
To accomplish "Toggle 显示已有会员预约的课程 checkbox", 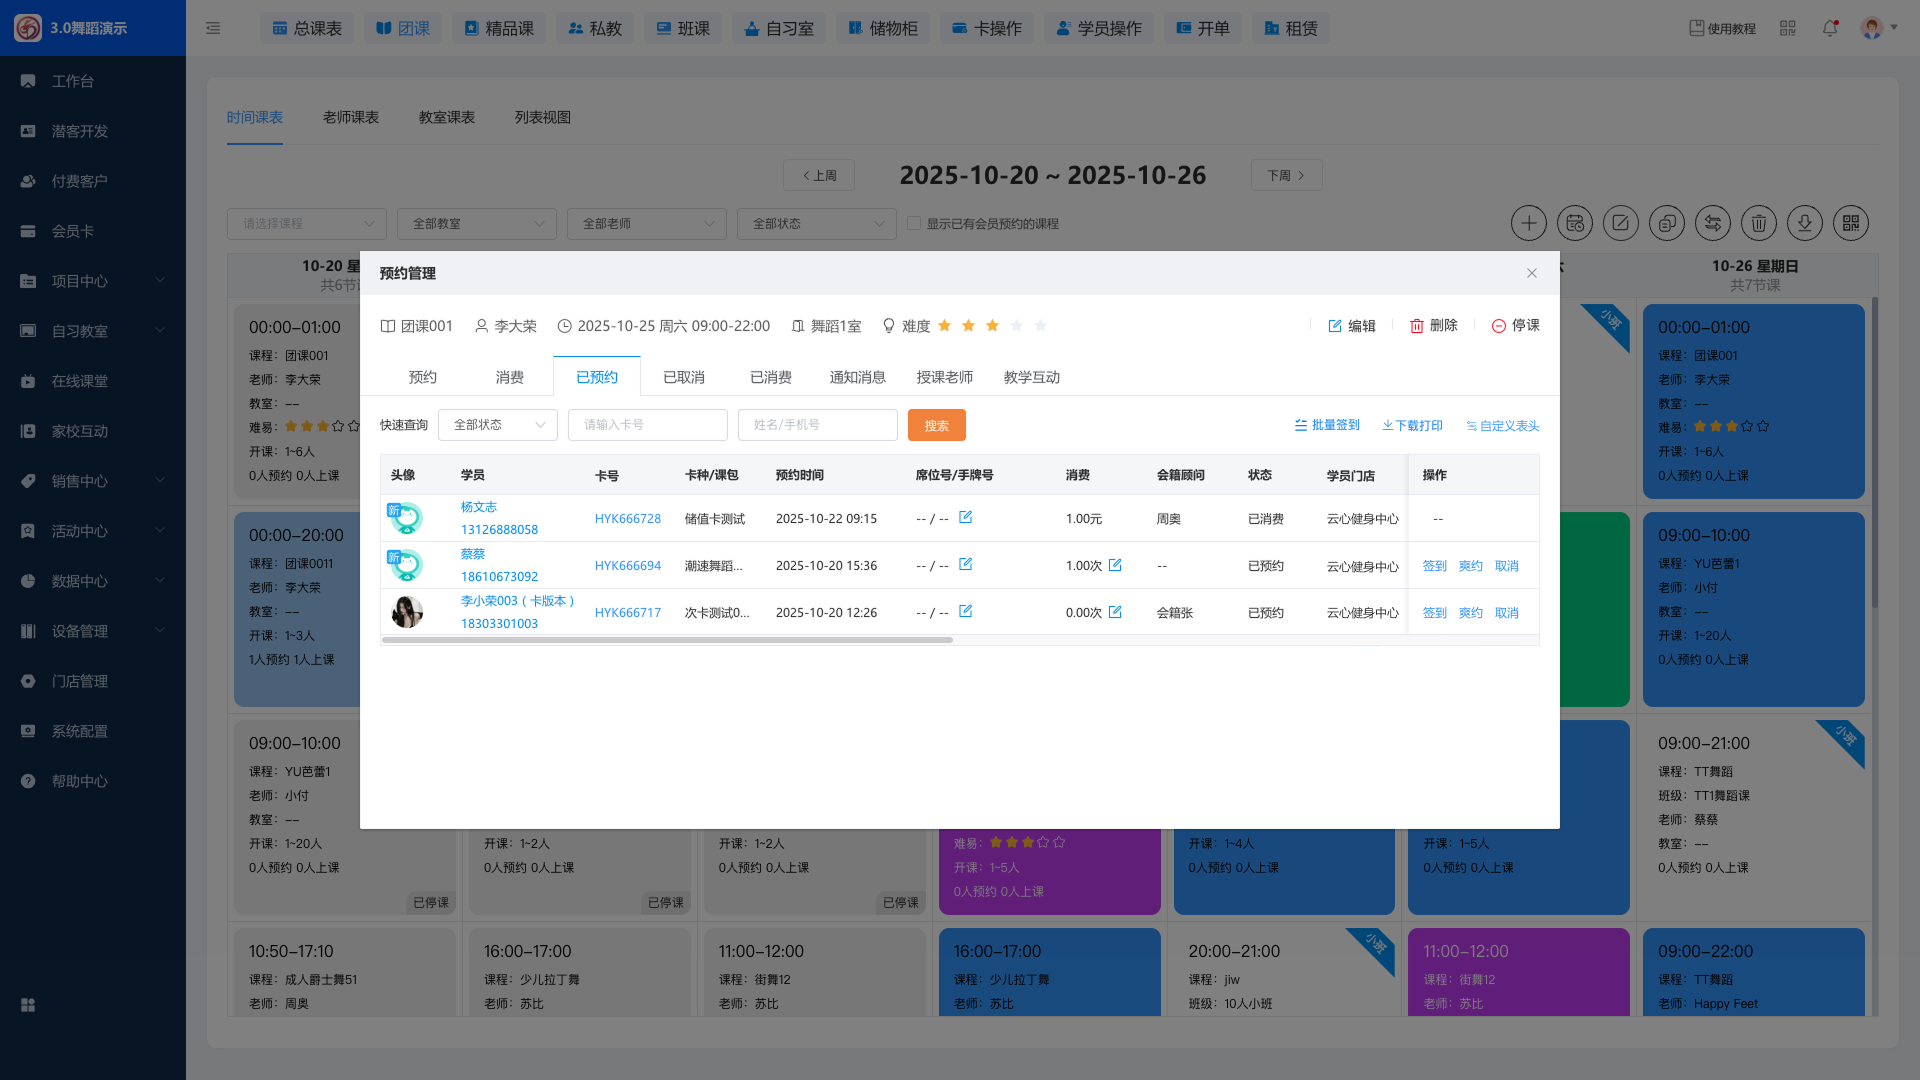I will [x=914, y=223].
